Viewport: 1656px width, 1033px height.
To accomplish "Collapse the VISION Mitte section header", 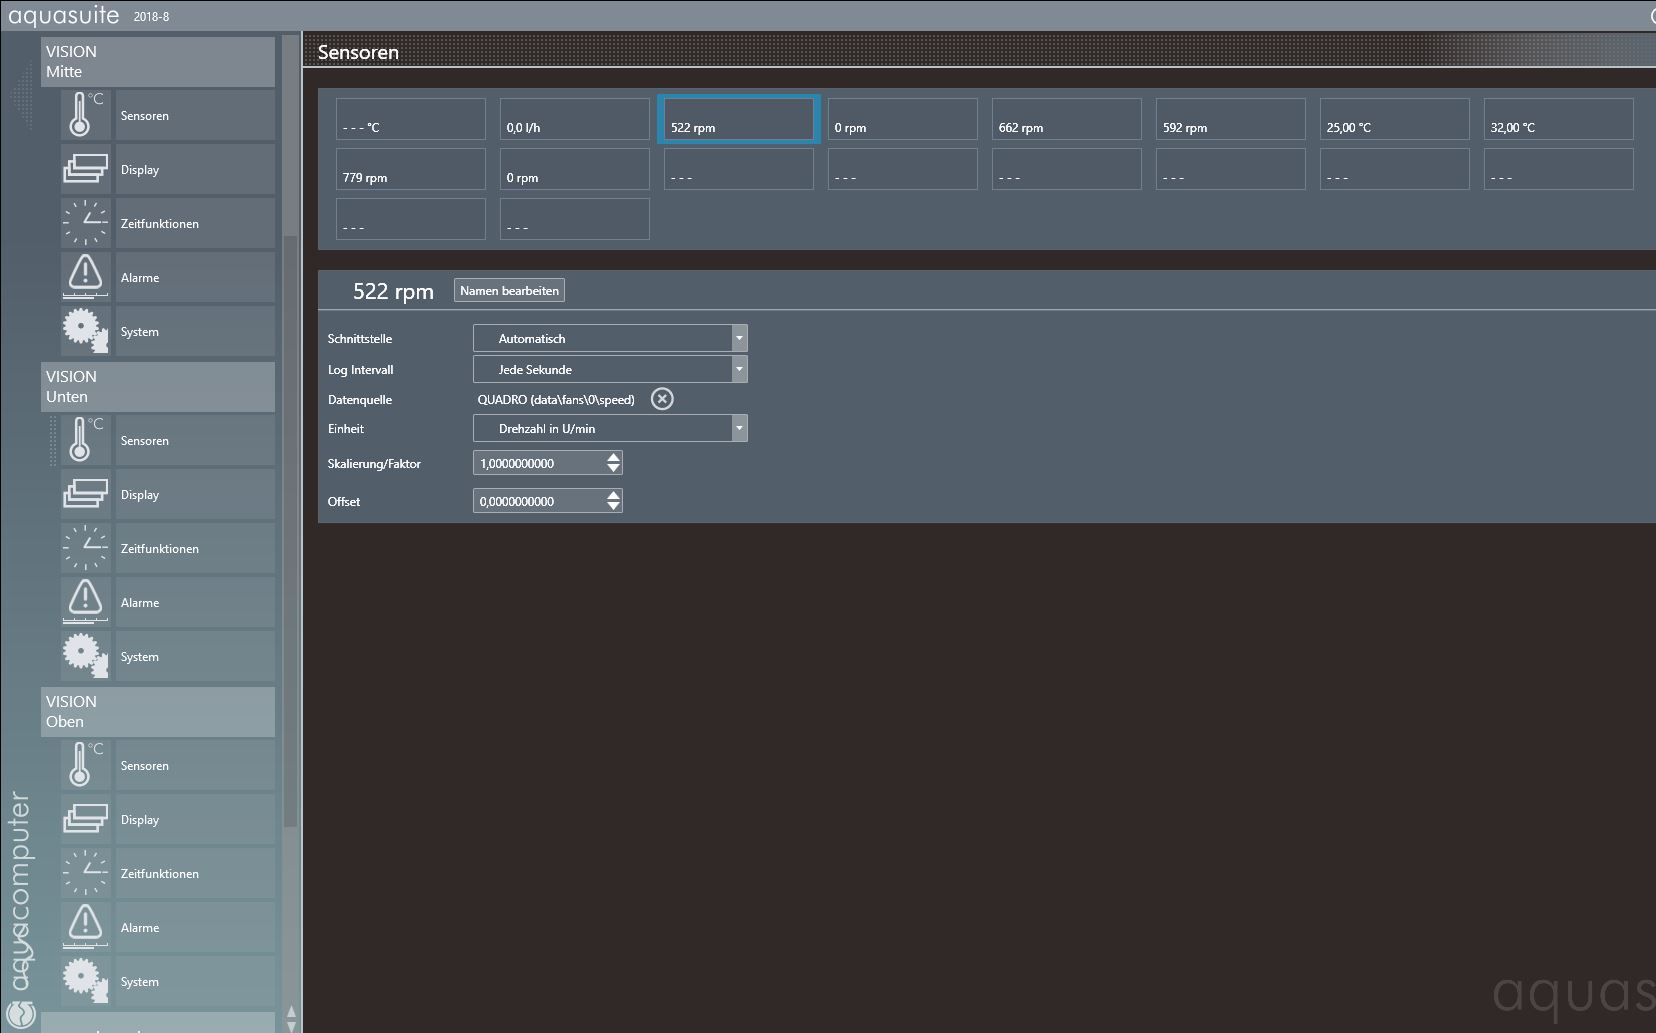I will tap(157, 62).
